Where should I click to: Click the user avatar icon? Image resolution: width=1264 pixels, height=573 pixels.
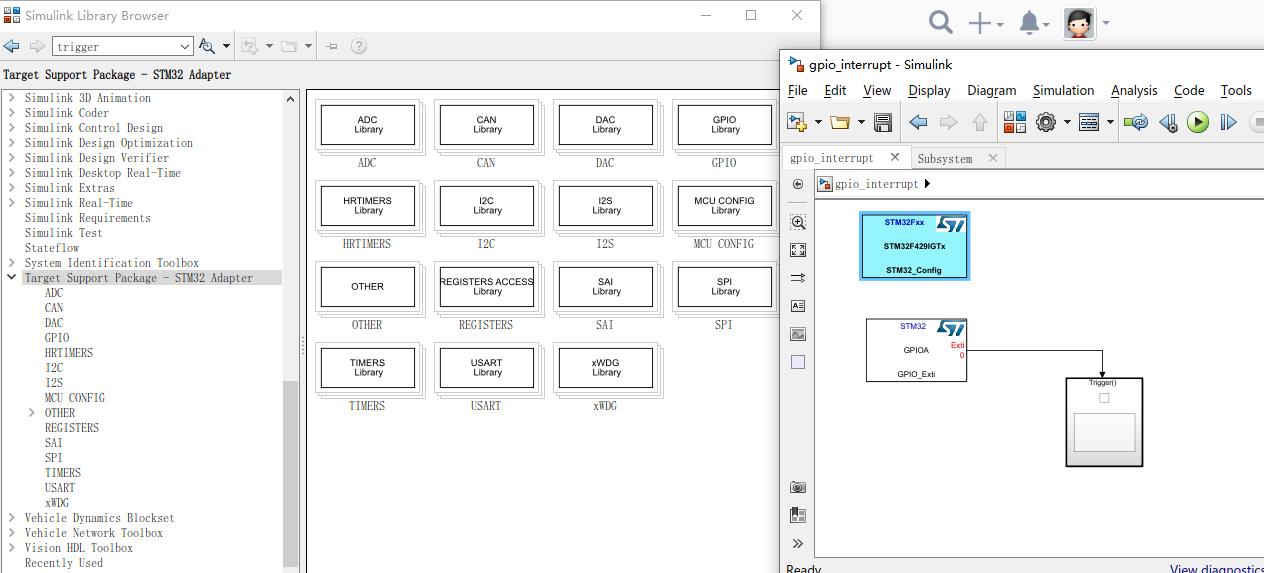[x=1079, y=23]
